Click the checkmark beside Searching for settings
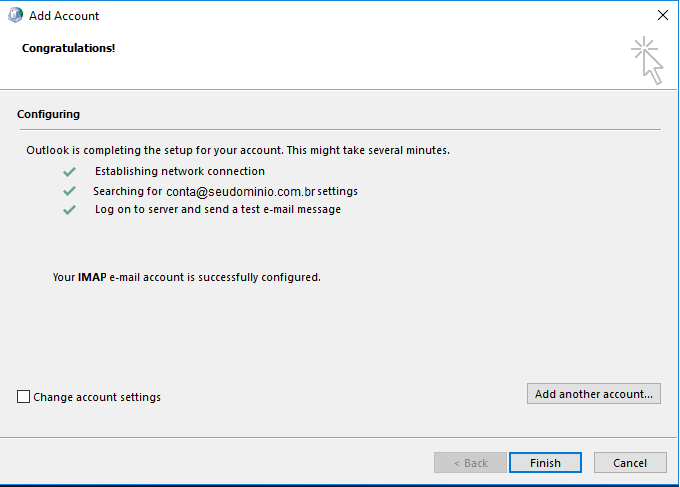The image size is (680, 487). (69, 190)
